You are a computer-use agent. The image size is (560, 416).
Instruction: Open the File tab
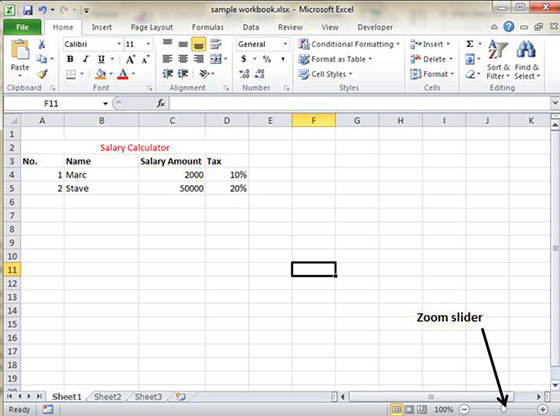point(22,27)
